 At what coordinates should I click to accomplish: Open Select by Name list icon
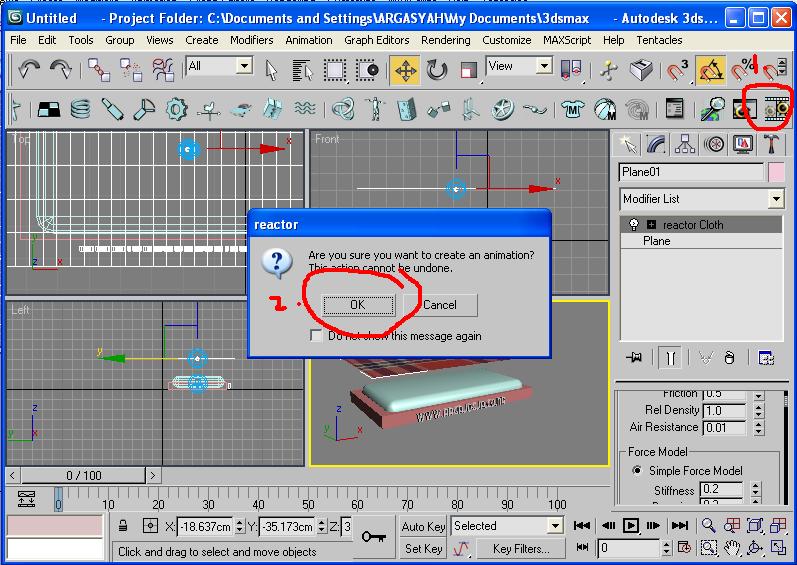pos(302,70)
